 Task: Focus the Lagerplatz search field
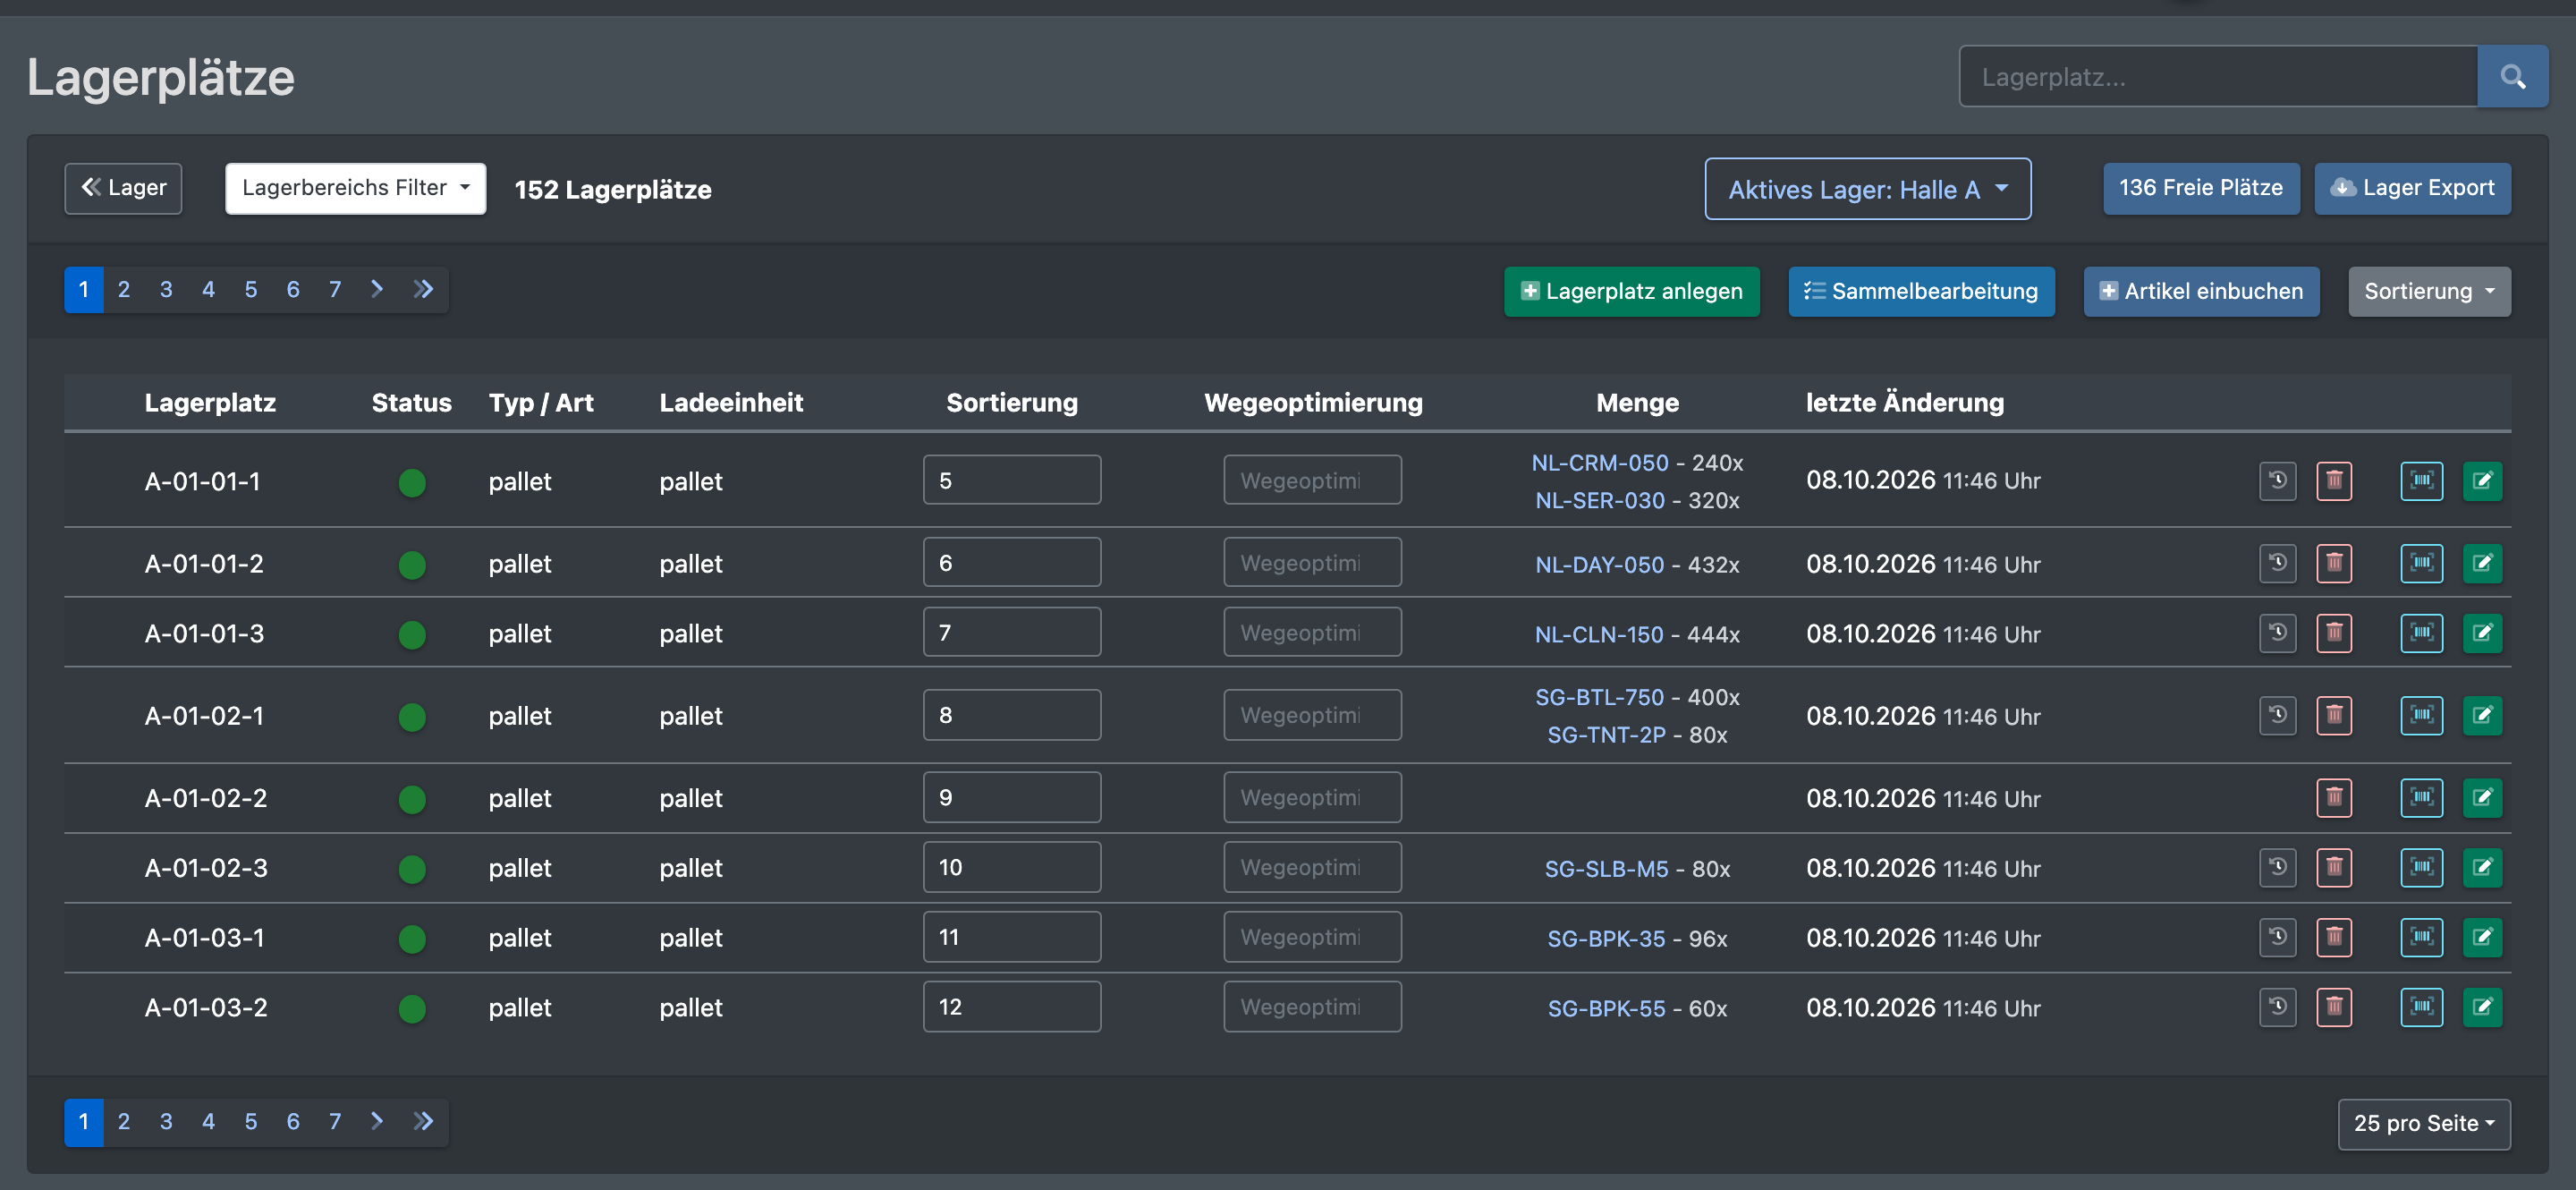tap(2217, 76)
